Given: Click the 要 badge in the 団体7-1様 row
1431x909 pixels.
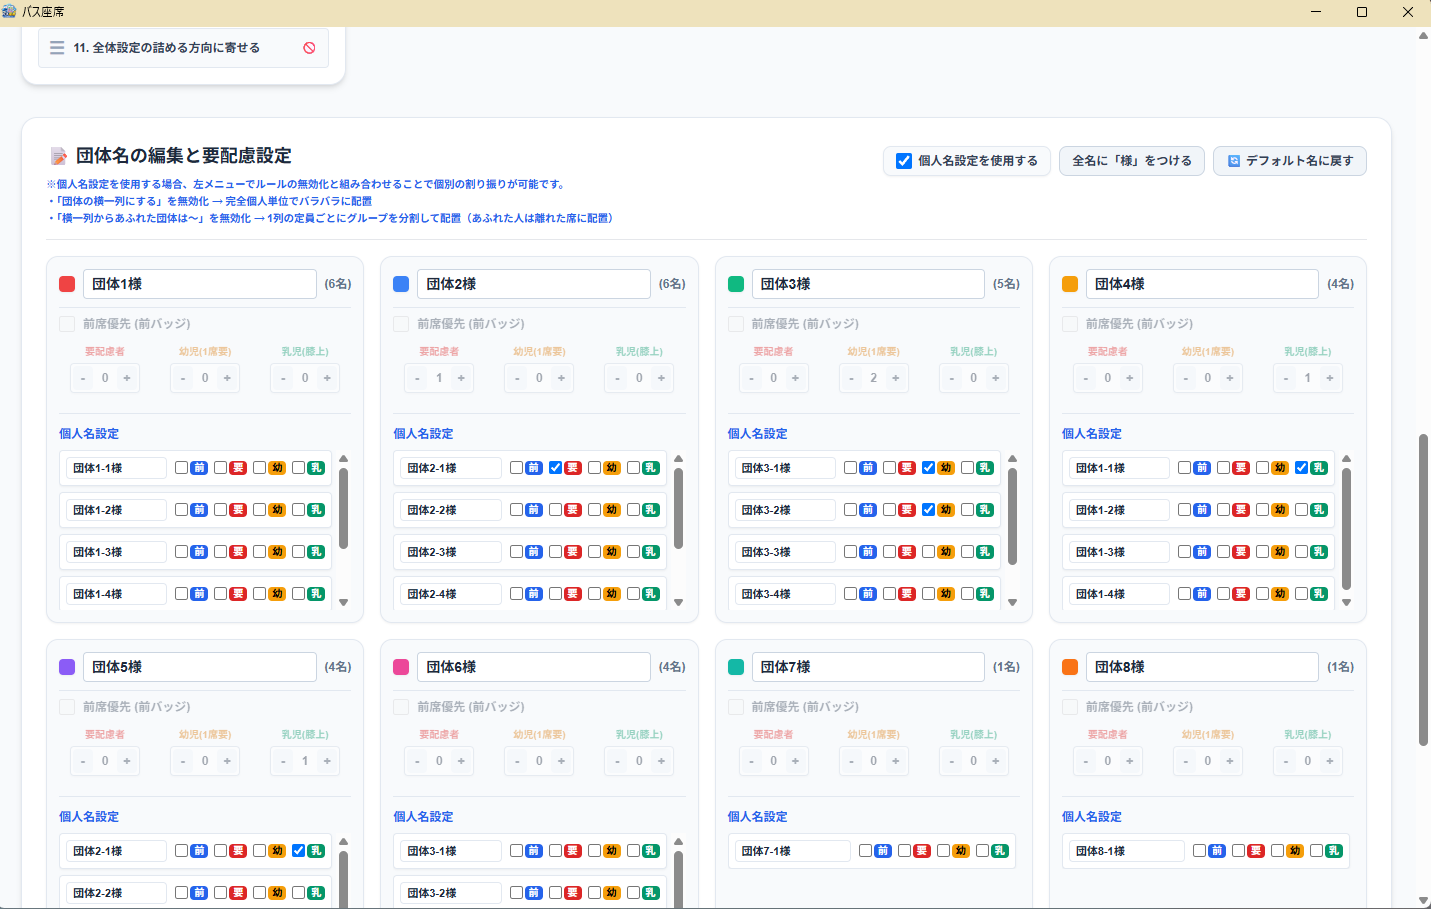Looking at the screenshot, I should [x=922, y=851].
